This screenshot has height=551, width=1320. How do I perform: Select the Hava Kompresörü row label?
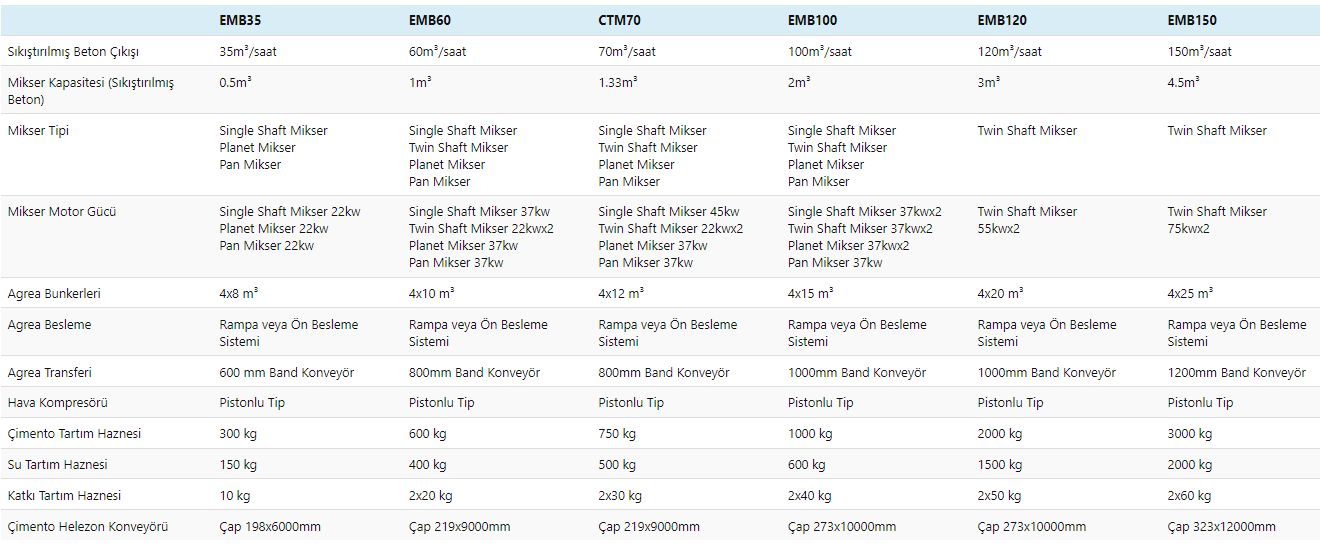click(57, 403)
